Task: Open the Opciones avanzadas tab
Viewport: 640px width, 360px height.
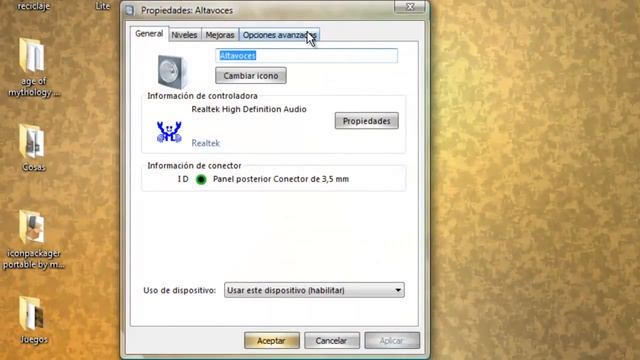Action: coord(279,35)
